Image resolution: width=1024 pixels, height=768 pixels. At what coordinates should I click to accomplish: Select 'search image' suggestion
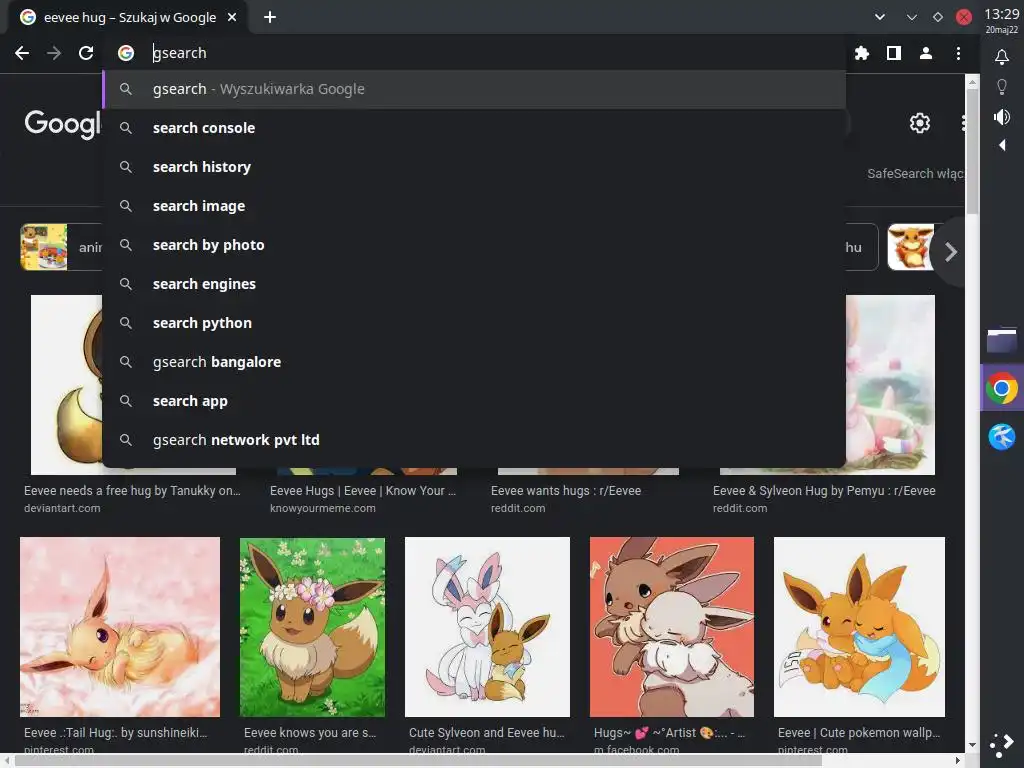[x=475, y=206]
